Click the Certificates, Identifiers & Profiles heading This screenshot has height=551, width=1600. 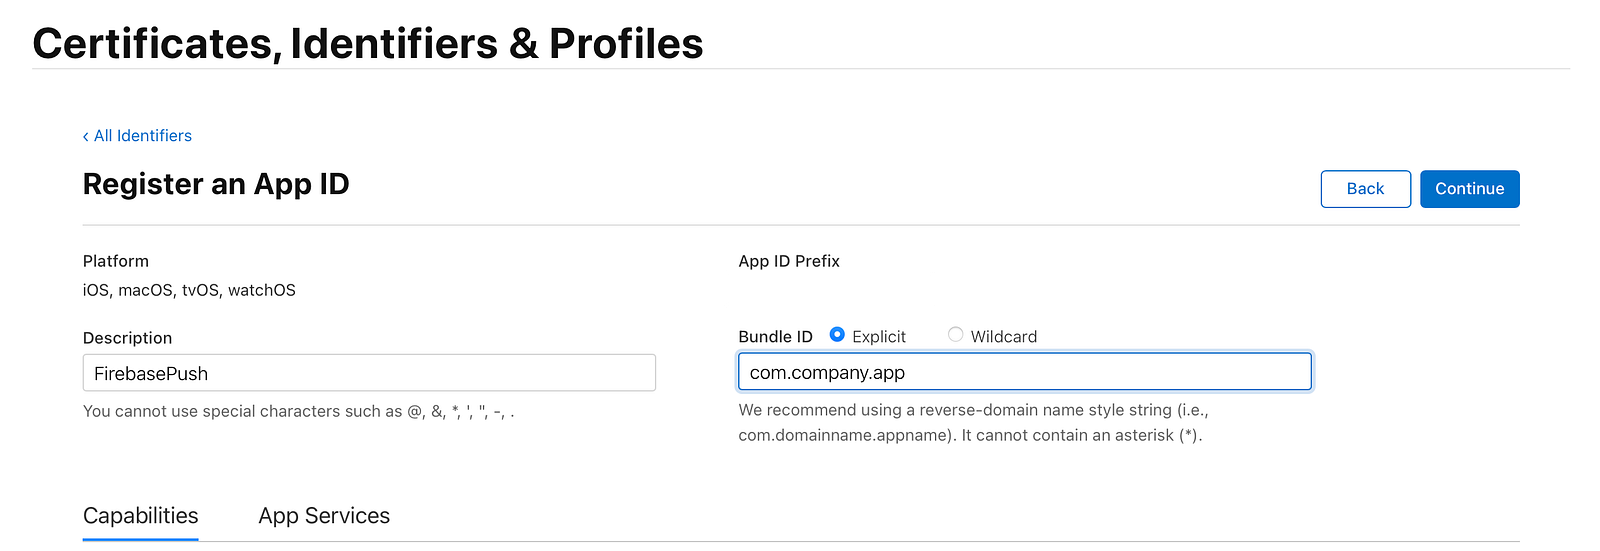(x=368, y=44)
